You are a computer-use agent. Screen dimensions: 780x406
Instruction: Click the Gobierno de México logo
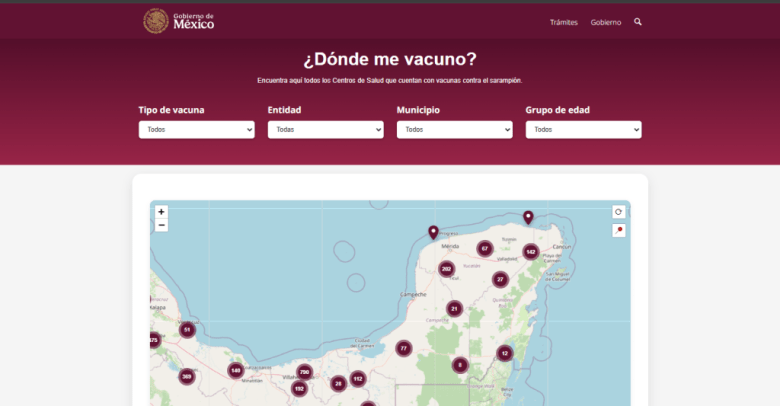[179, 21]
